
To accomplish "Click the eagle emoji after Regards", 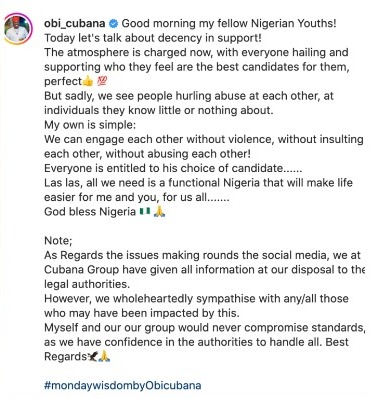I will coord(93,357).
